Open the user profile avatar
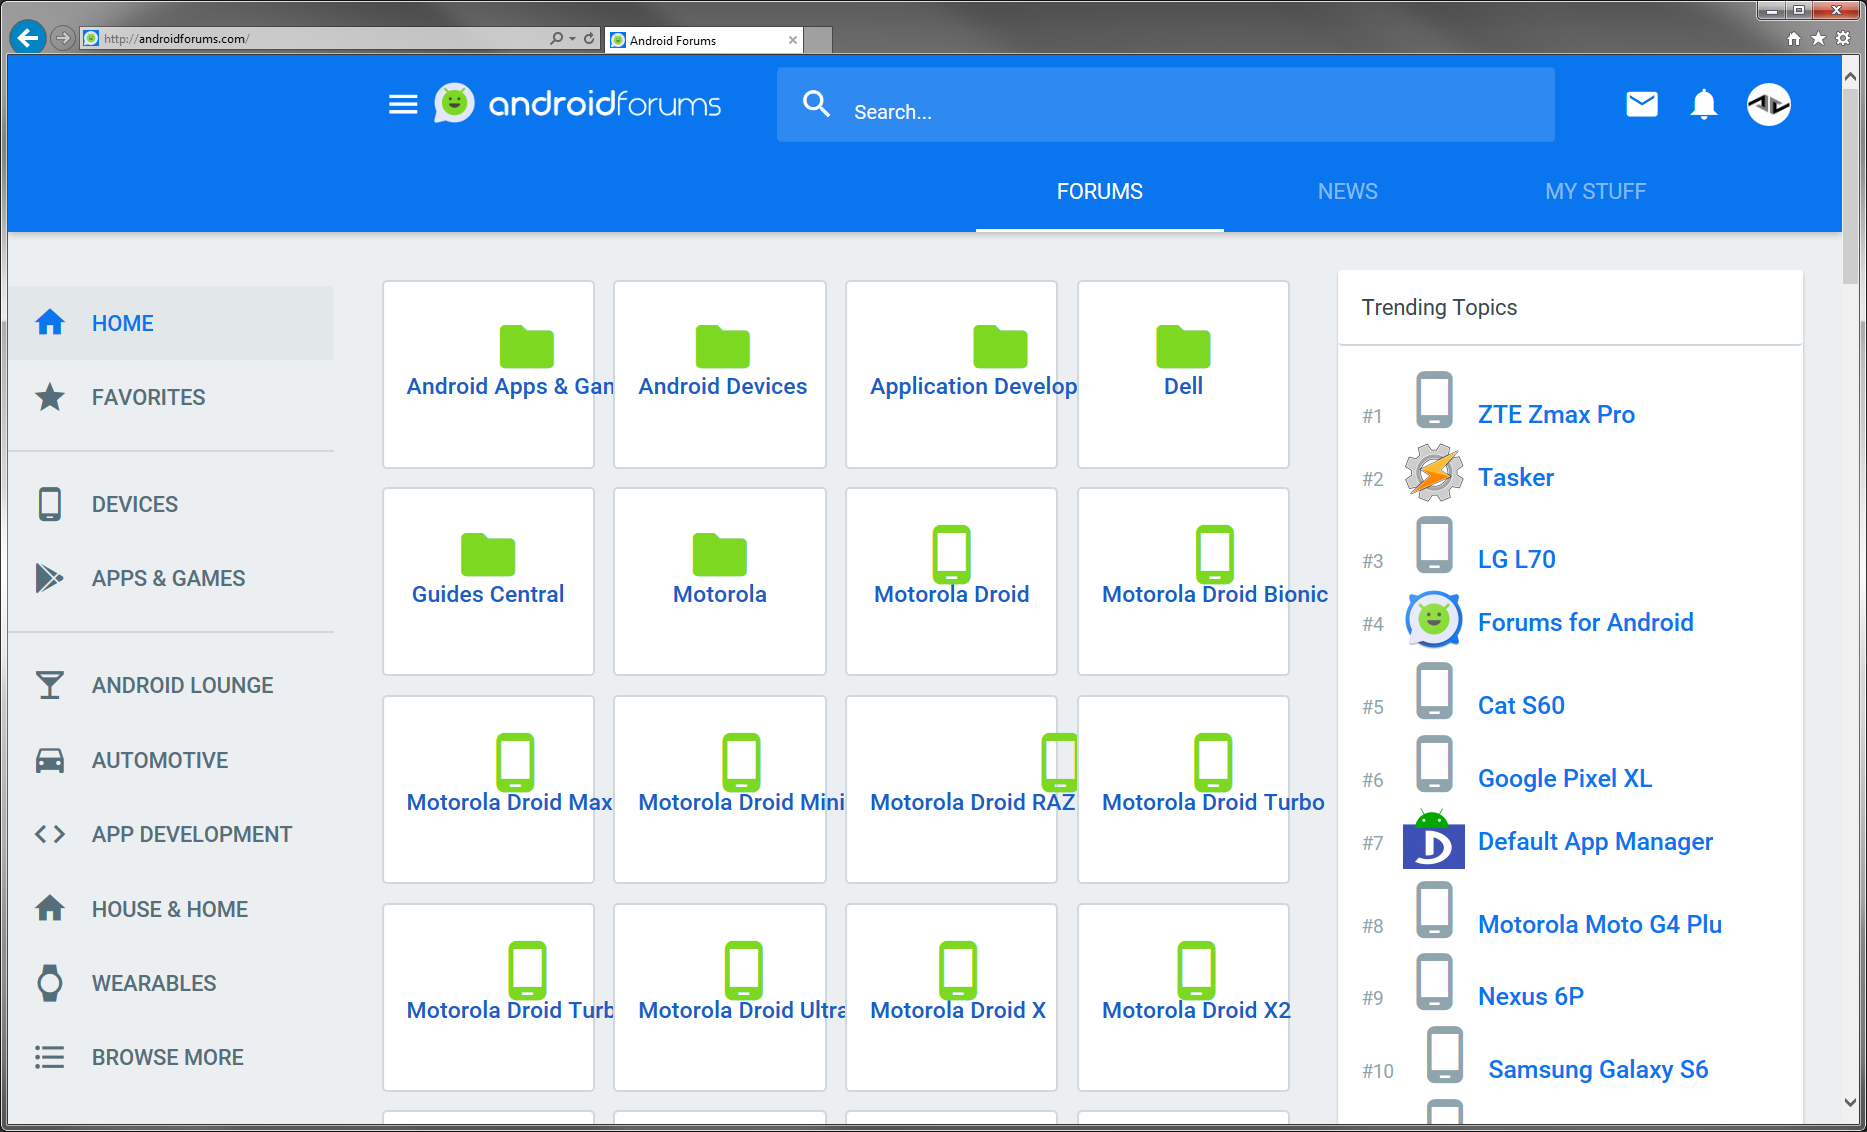This screenshot has height=1132, width=1867. (x=1768, y=105)
